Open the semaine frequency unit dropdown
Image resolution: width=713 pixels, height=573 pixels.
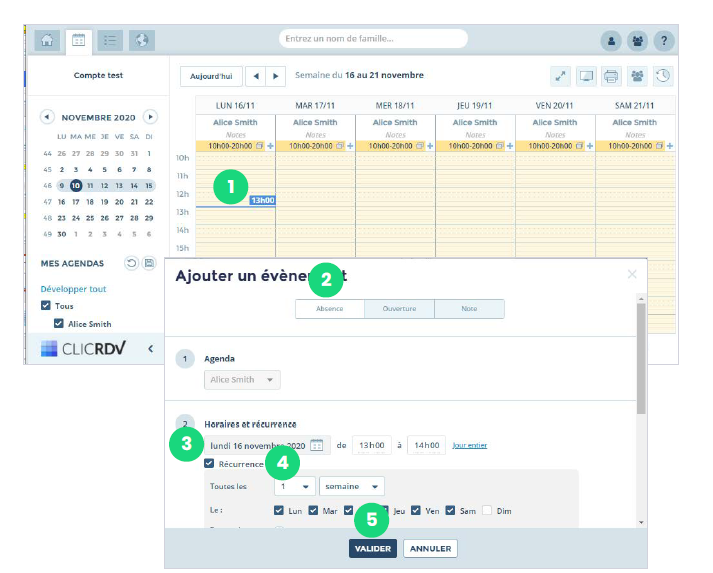351,487
